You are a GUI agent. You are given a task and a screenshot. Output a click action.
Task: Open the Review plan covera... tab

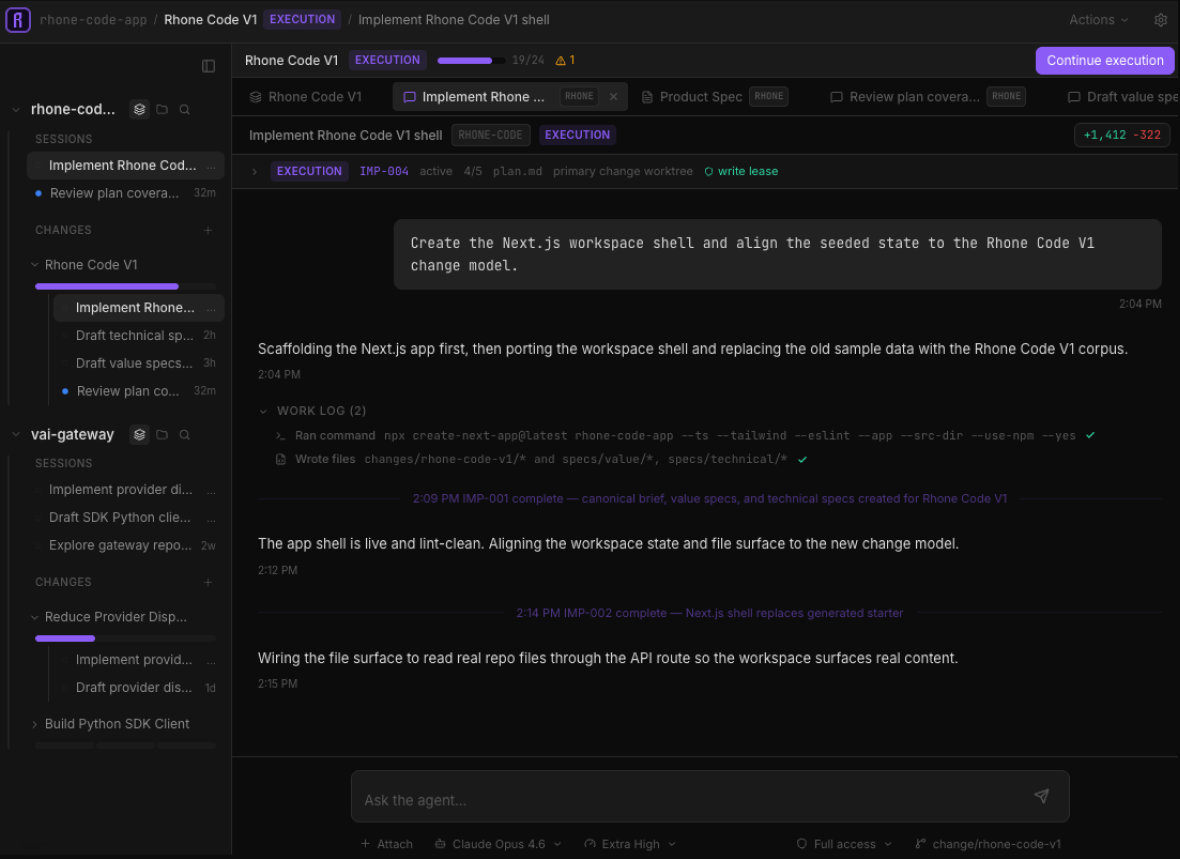[x=927, y=97]
